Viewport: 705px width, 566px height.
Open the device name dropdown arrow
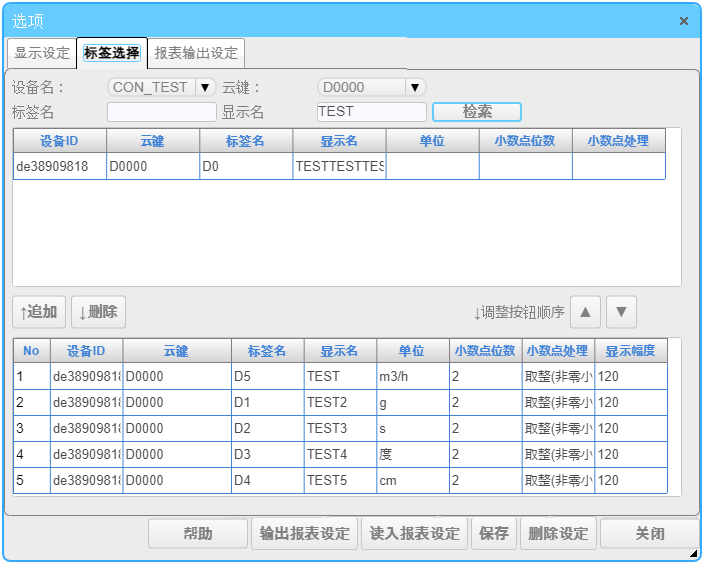(x=205, y=88)
